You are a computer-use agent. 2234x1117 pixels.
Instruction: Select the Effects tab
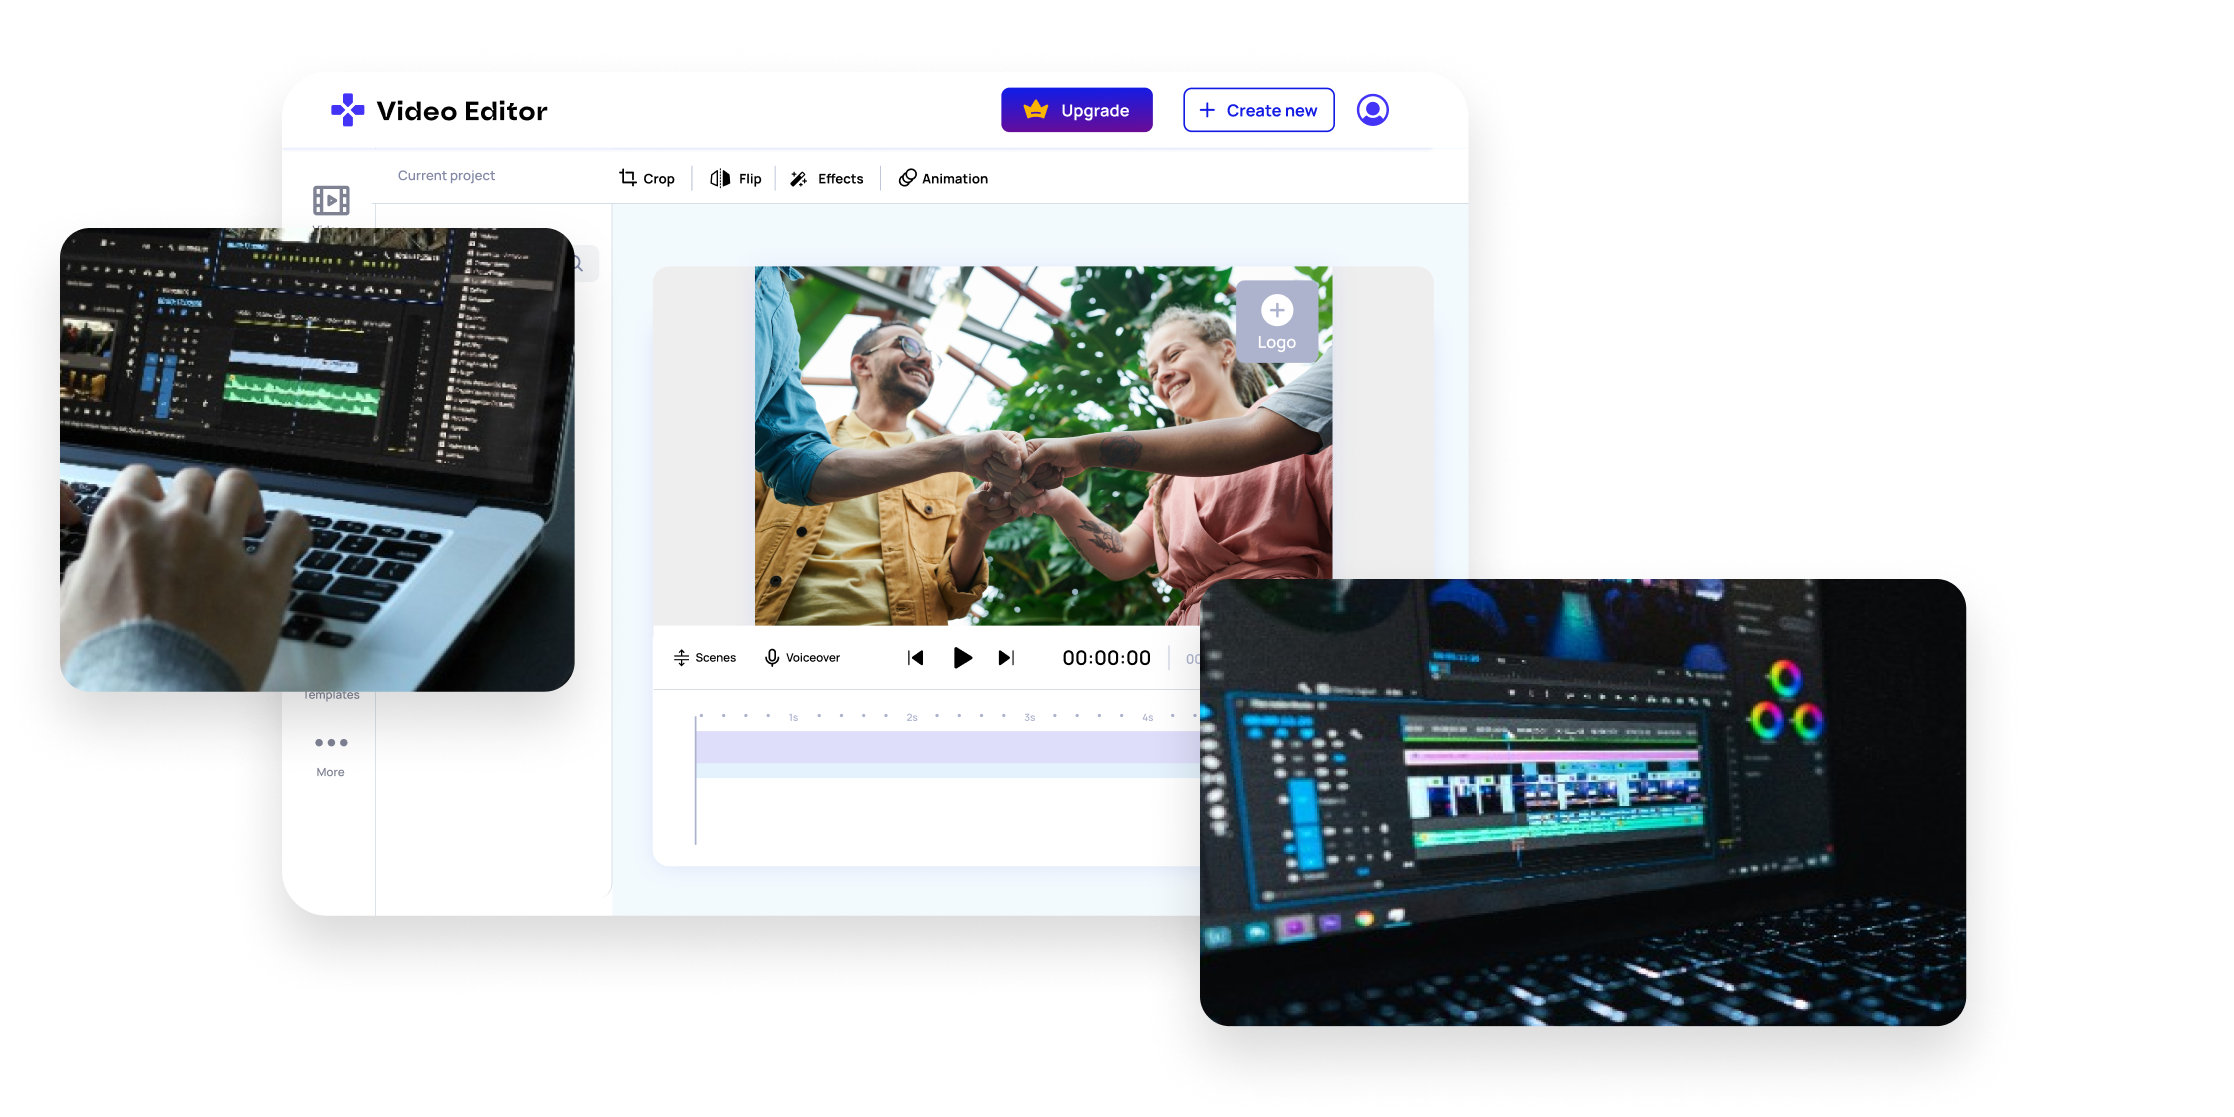(842, 178)
